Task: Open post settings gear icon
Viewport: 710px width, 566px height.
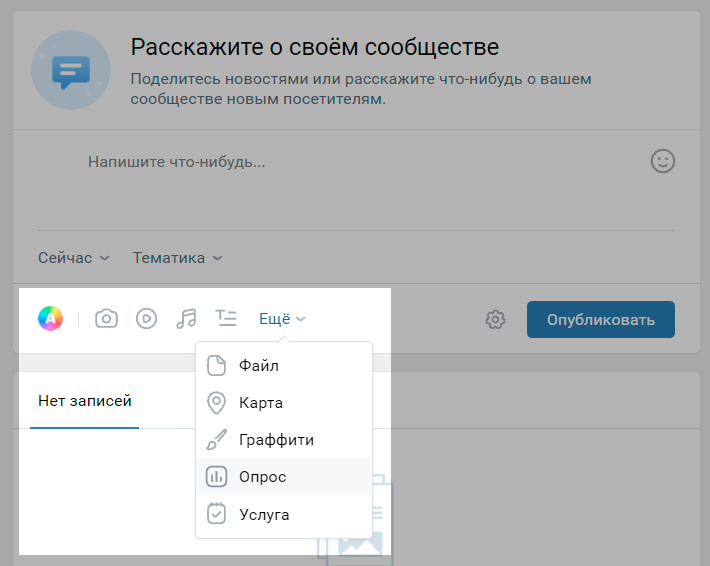Action: click(x=495, y=320)
